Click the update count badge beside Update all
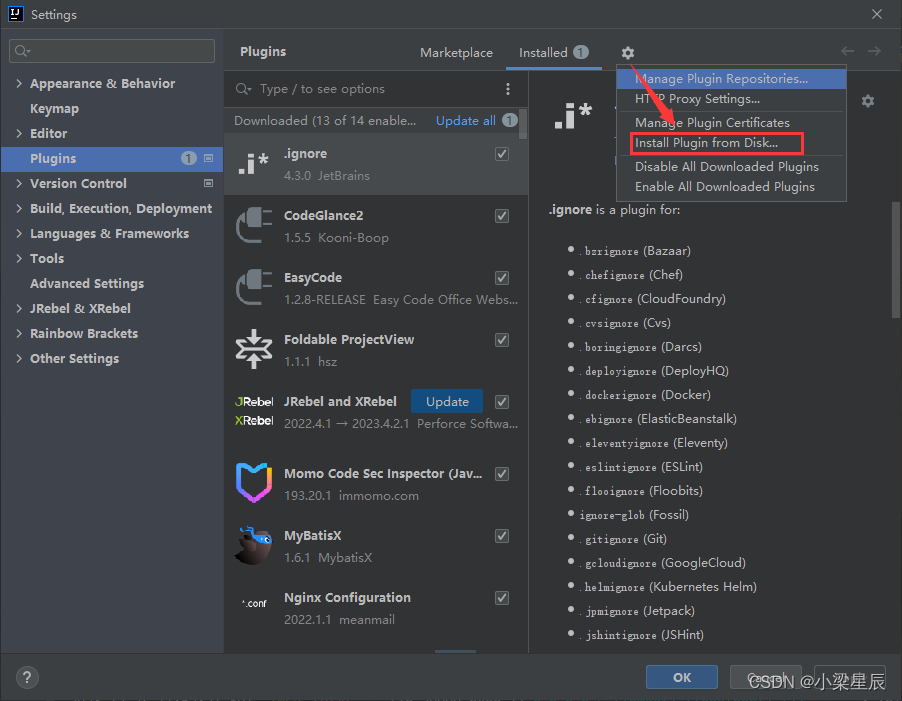Viewport: 902px width, 701px height. pyautogui.click(x=510, y=120)
